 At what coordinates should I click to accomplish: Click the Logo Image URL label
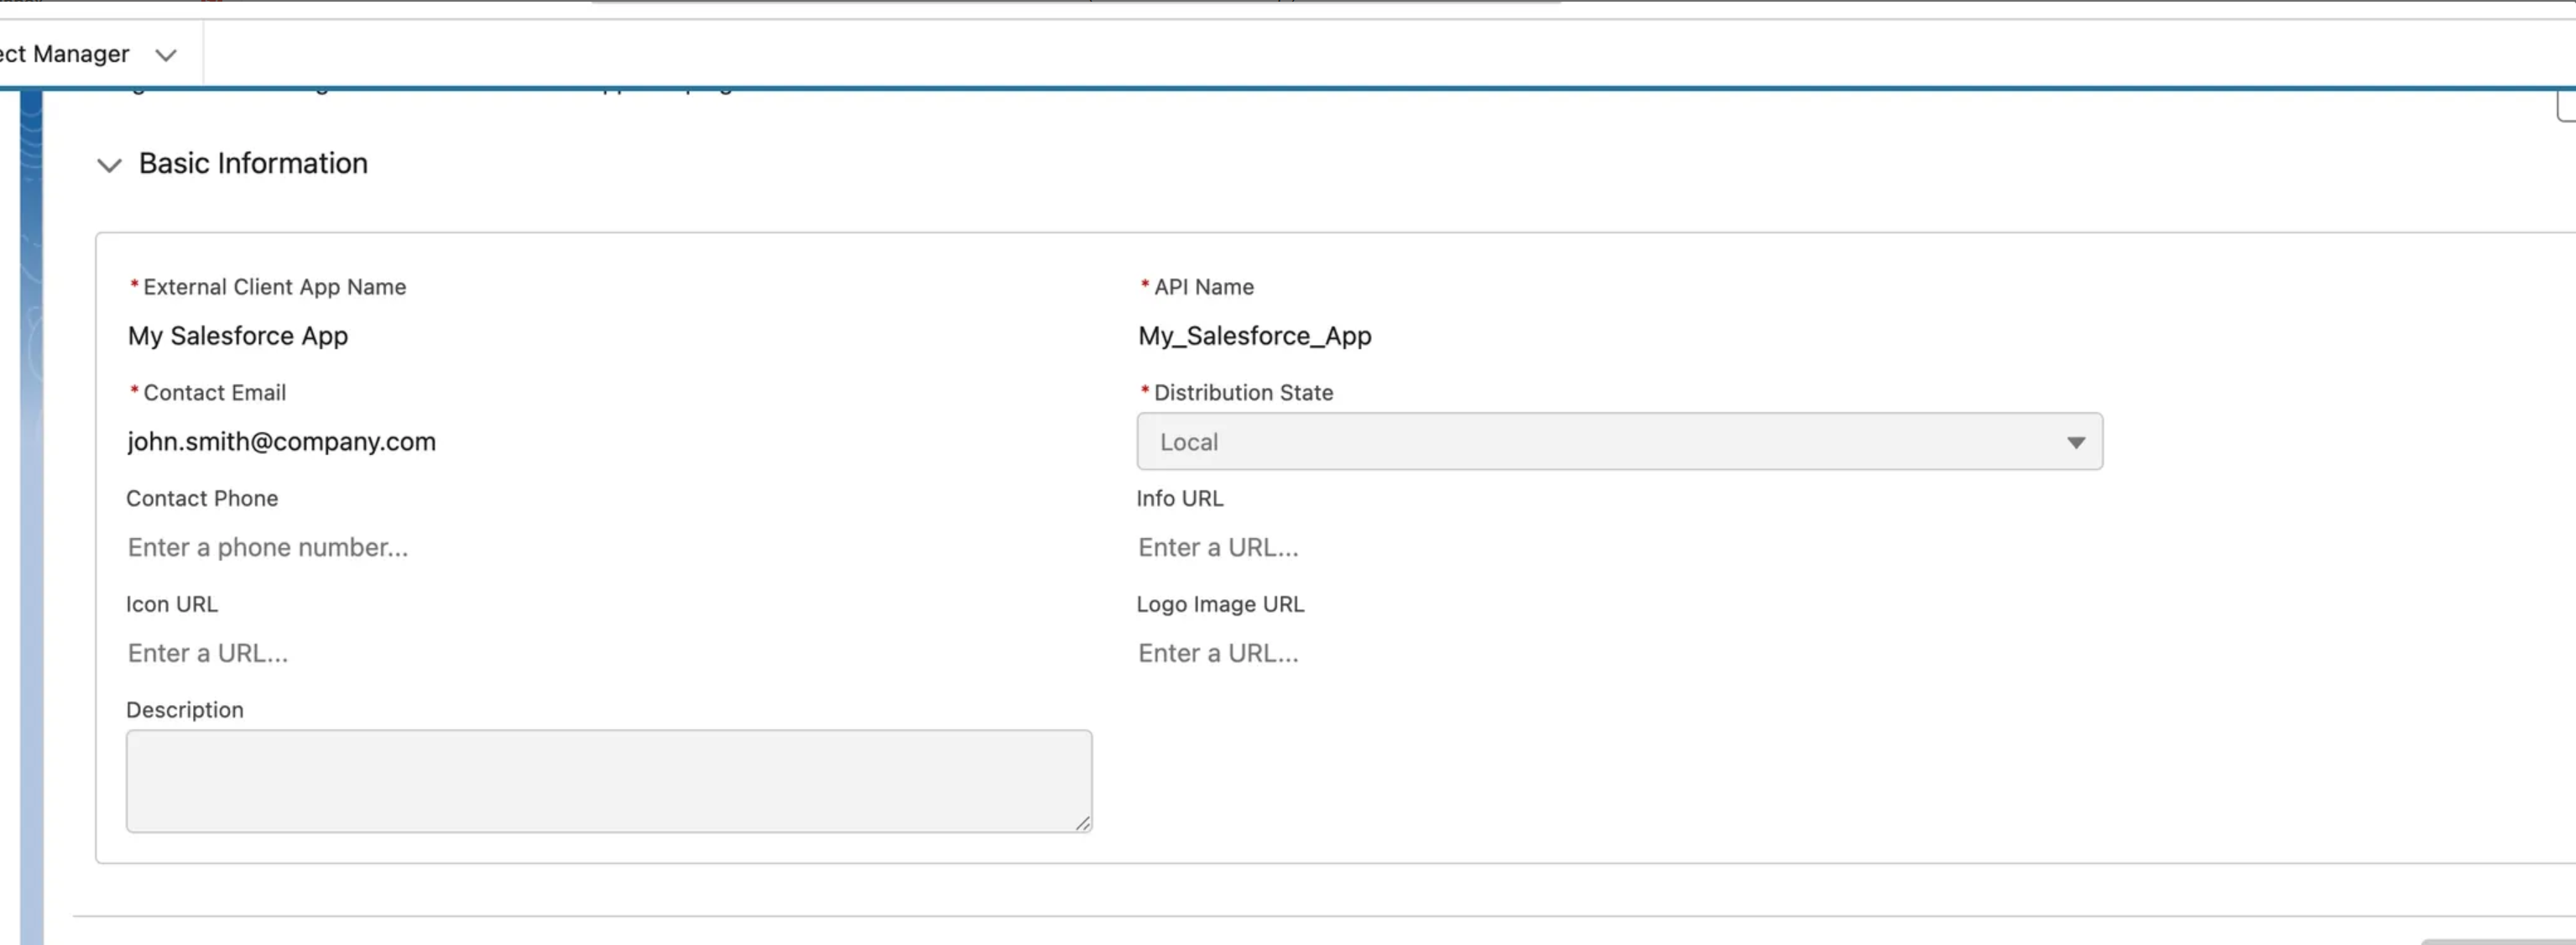coord(1220,604)
